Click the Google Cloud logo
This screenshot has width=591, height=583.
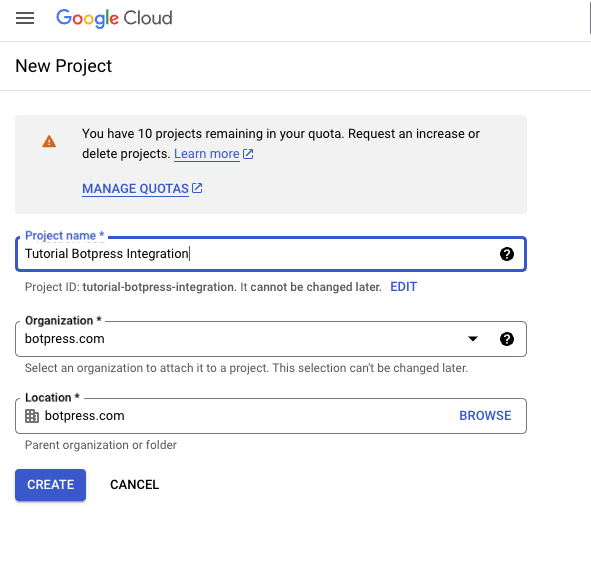(114, 18)
